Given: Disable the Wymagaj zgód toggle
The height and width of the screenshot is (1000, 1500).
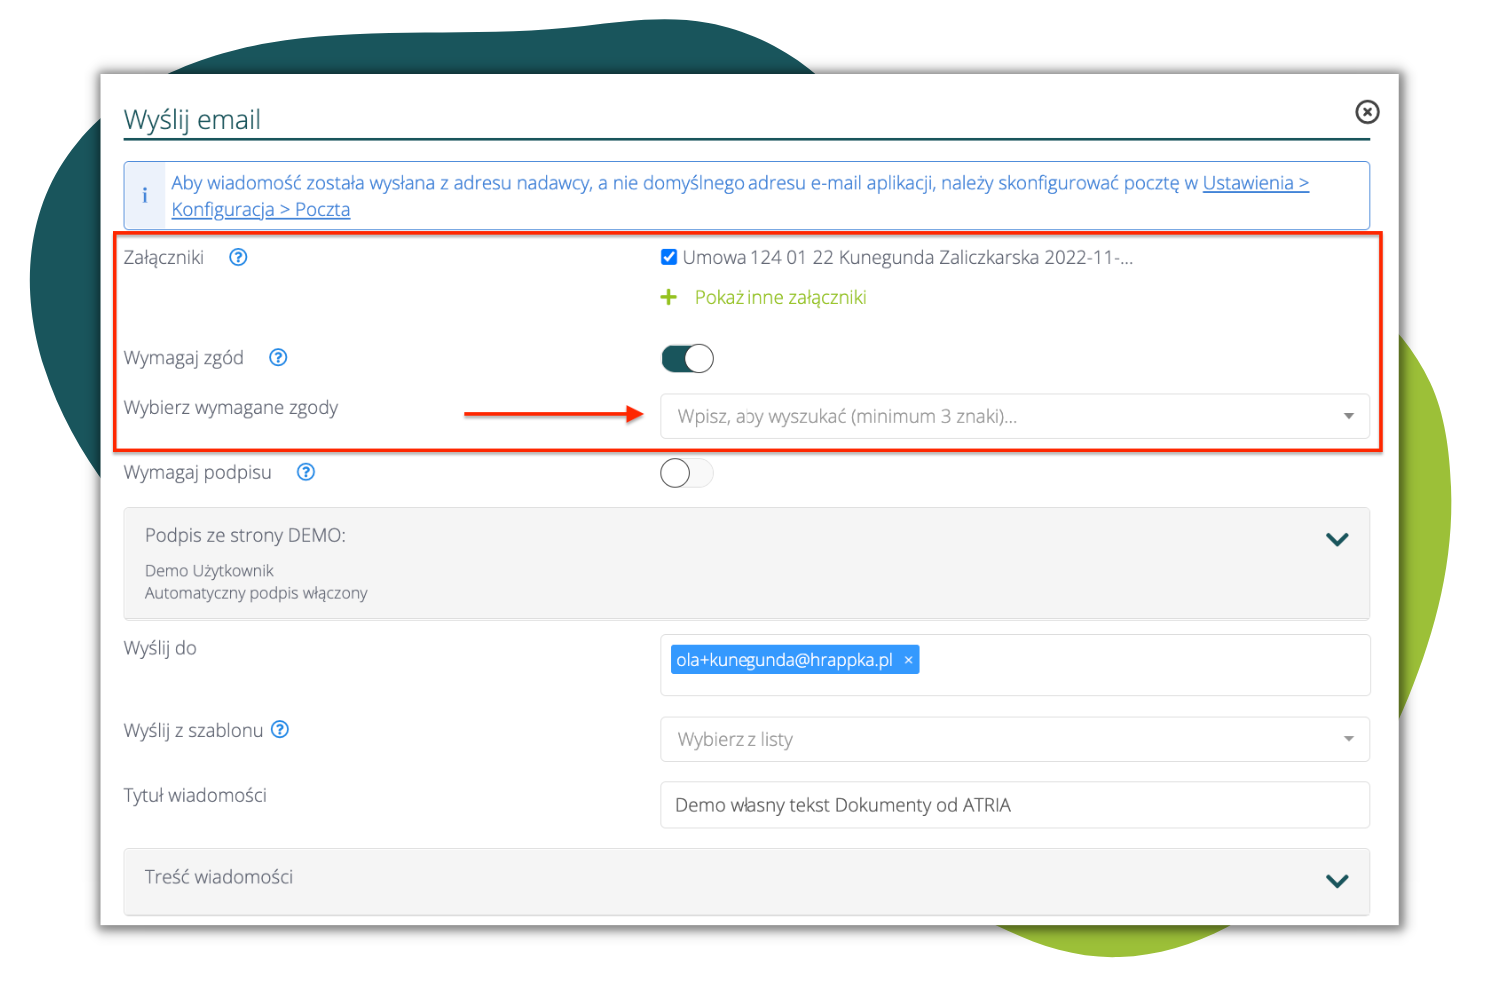Looking at the screenshot, I should click(687, 358).
